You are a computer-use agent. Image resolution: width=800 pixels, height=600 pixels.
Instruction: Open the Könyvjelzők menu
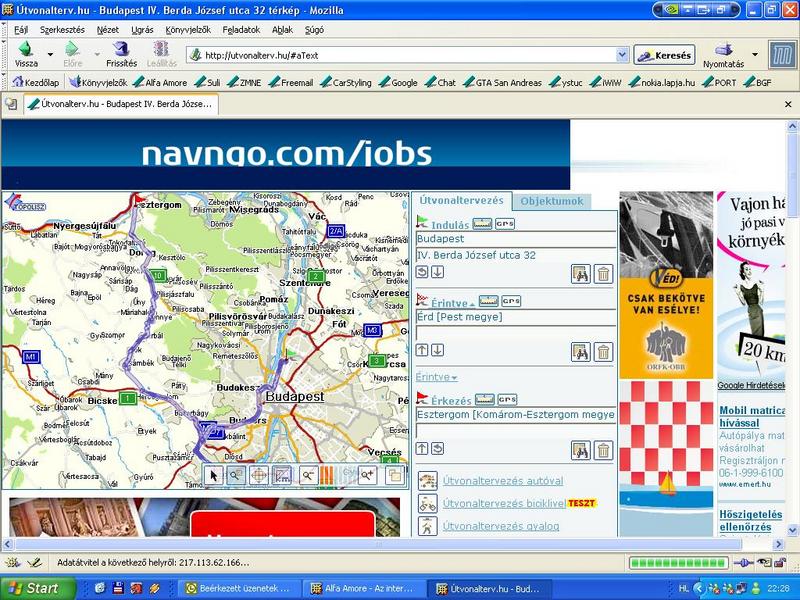[188, 30]
